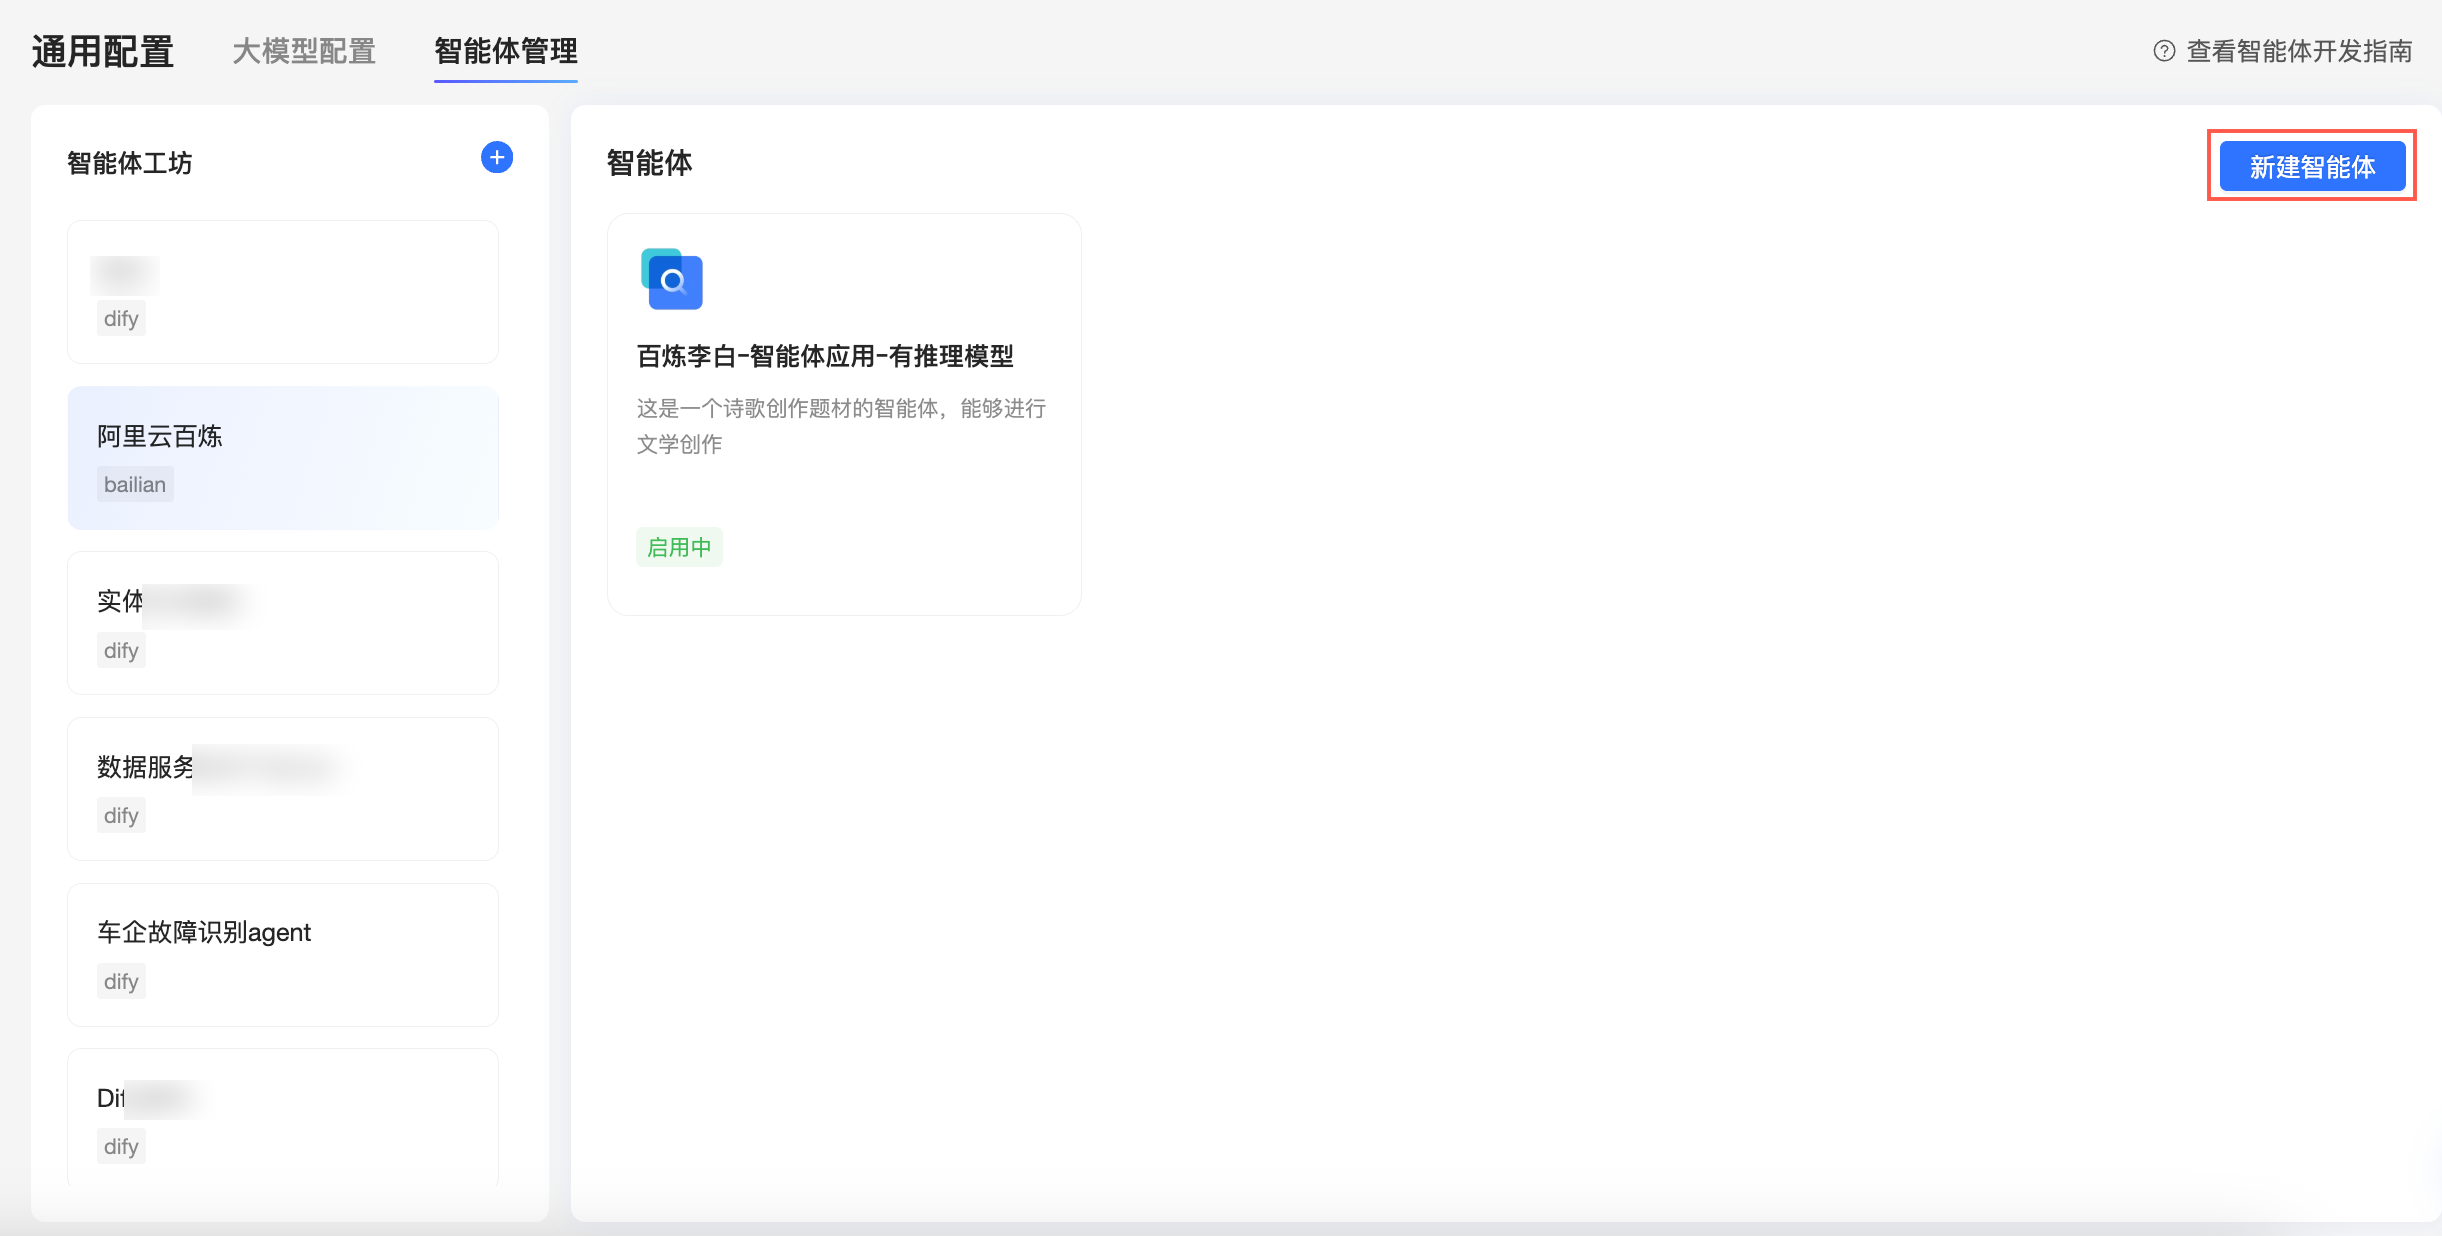Click the agent description text 这是一个诗歌创作
2442x1236 pixels.
pos(842,426)
